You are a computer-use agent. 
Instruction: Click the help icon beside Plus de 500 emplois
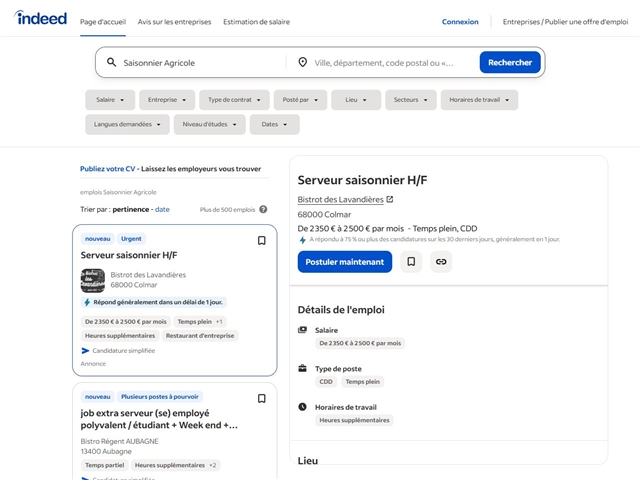pos(264,210)
